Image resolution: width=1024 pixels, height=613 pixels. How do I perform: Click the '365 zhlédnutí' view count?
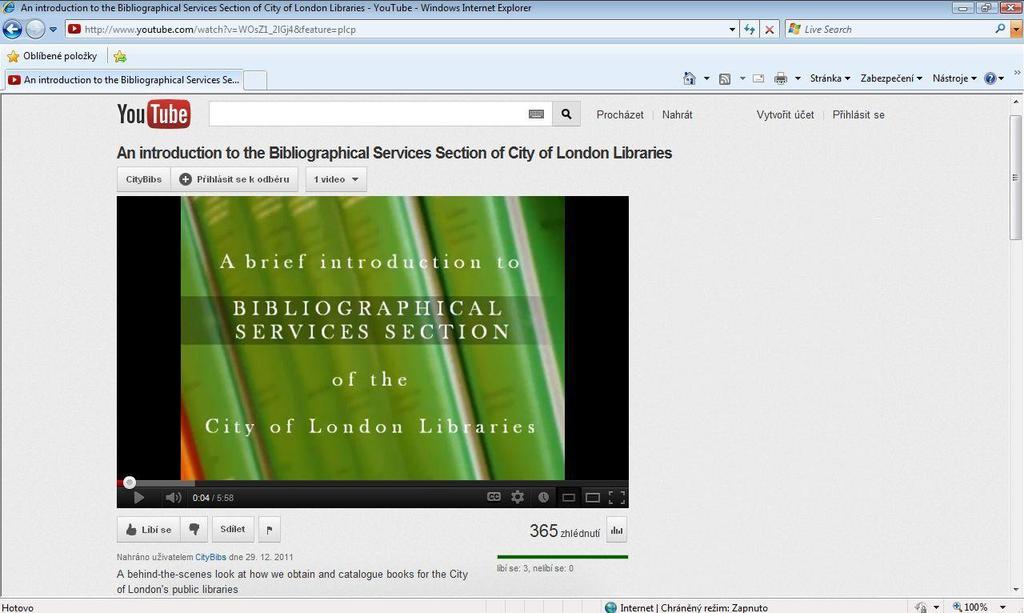(565, 531)
